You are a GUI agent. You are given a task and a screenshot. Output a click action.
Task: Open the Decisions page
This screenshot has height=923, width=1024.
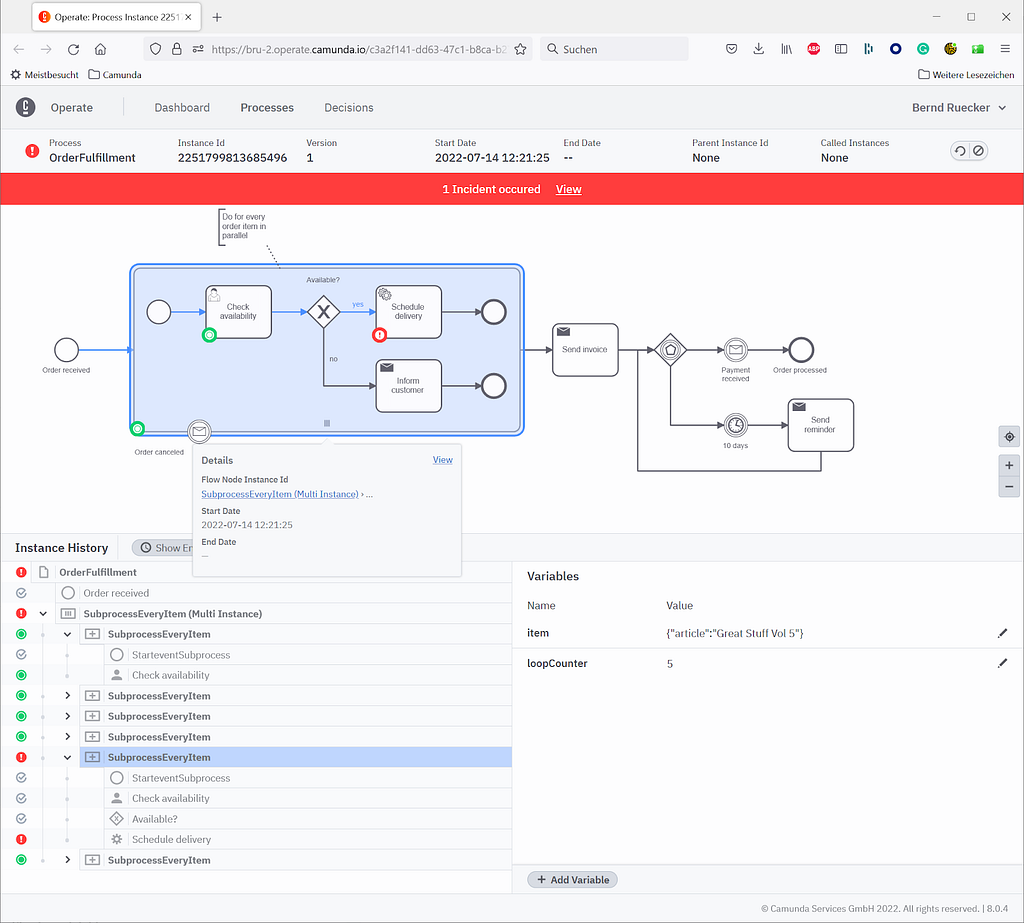point(349,108)
